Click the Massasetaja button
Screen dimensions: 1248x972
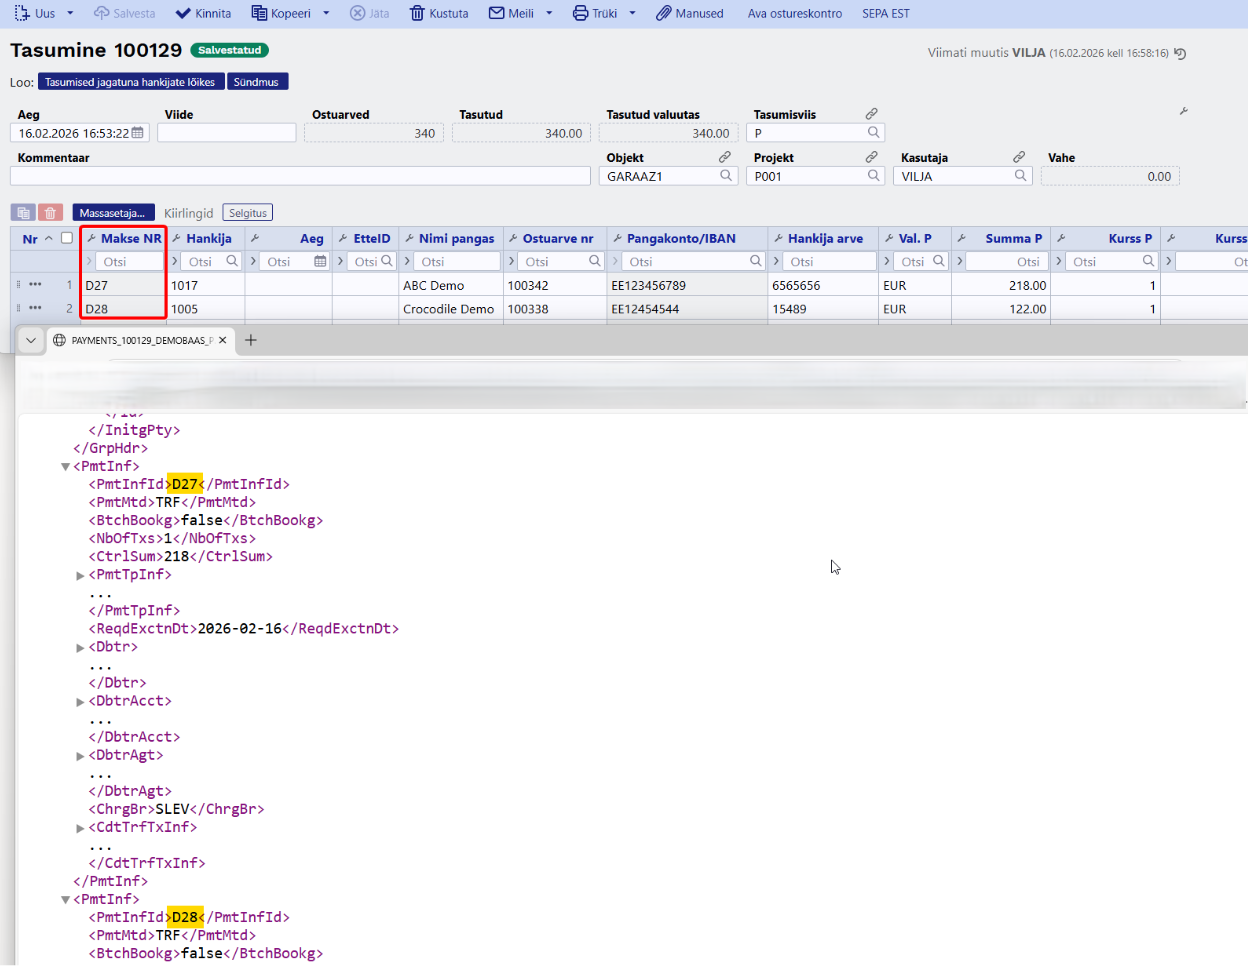point(112,213)
